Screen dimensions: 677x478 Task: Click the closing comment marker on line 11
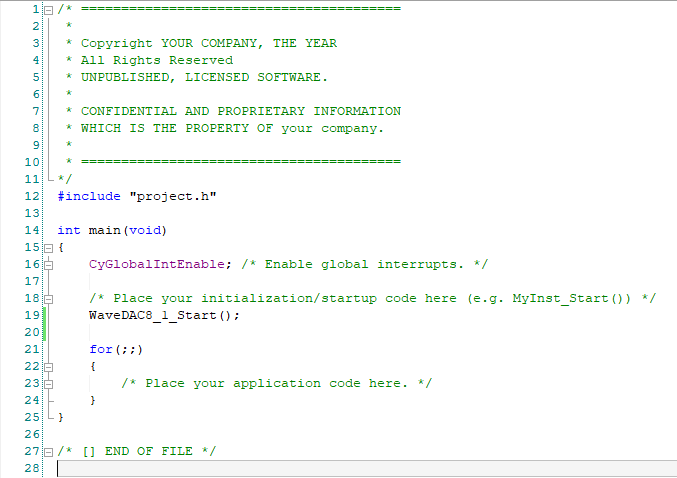[65, 178]
